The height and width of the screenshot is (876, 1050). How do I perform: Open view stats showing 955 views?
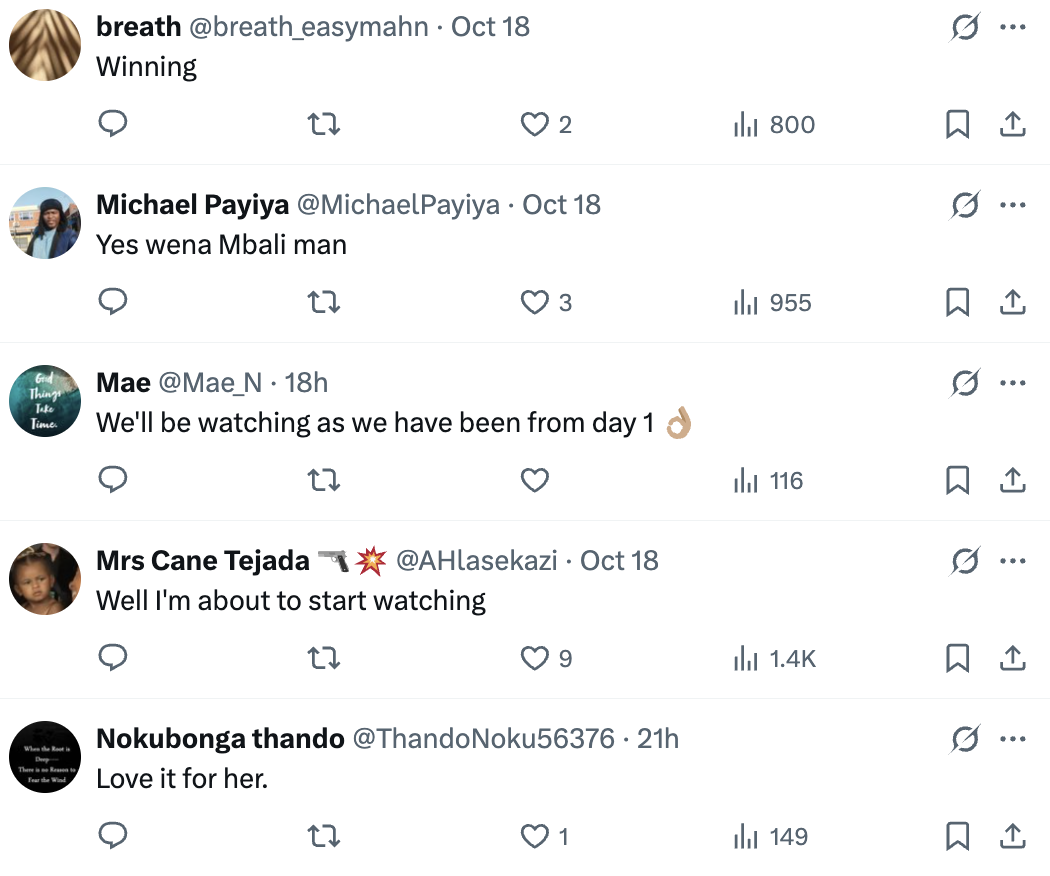point(773,302)
